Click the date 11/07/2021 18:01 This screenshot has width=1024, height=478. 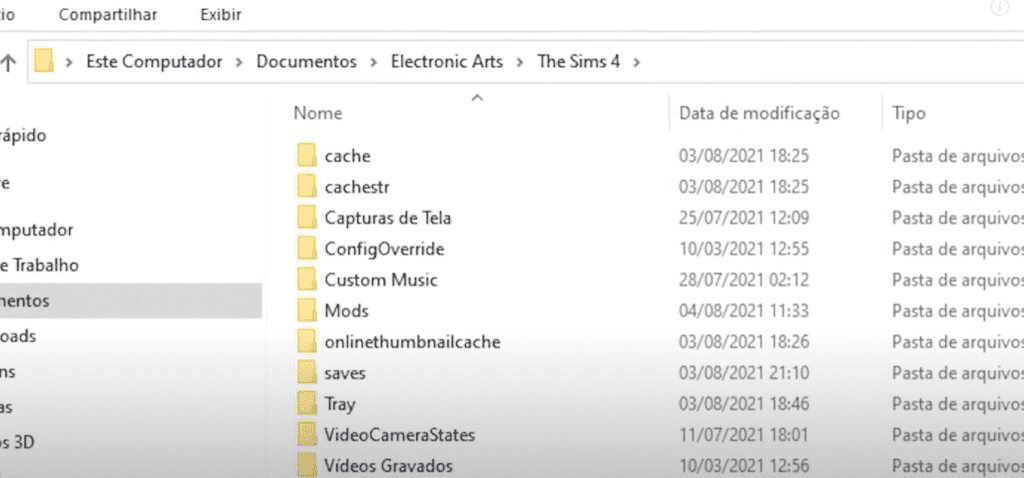[x=744, y=434]
